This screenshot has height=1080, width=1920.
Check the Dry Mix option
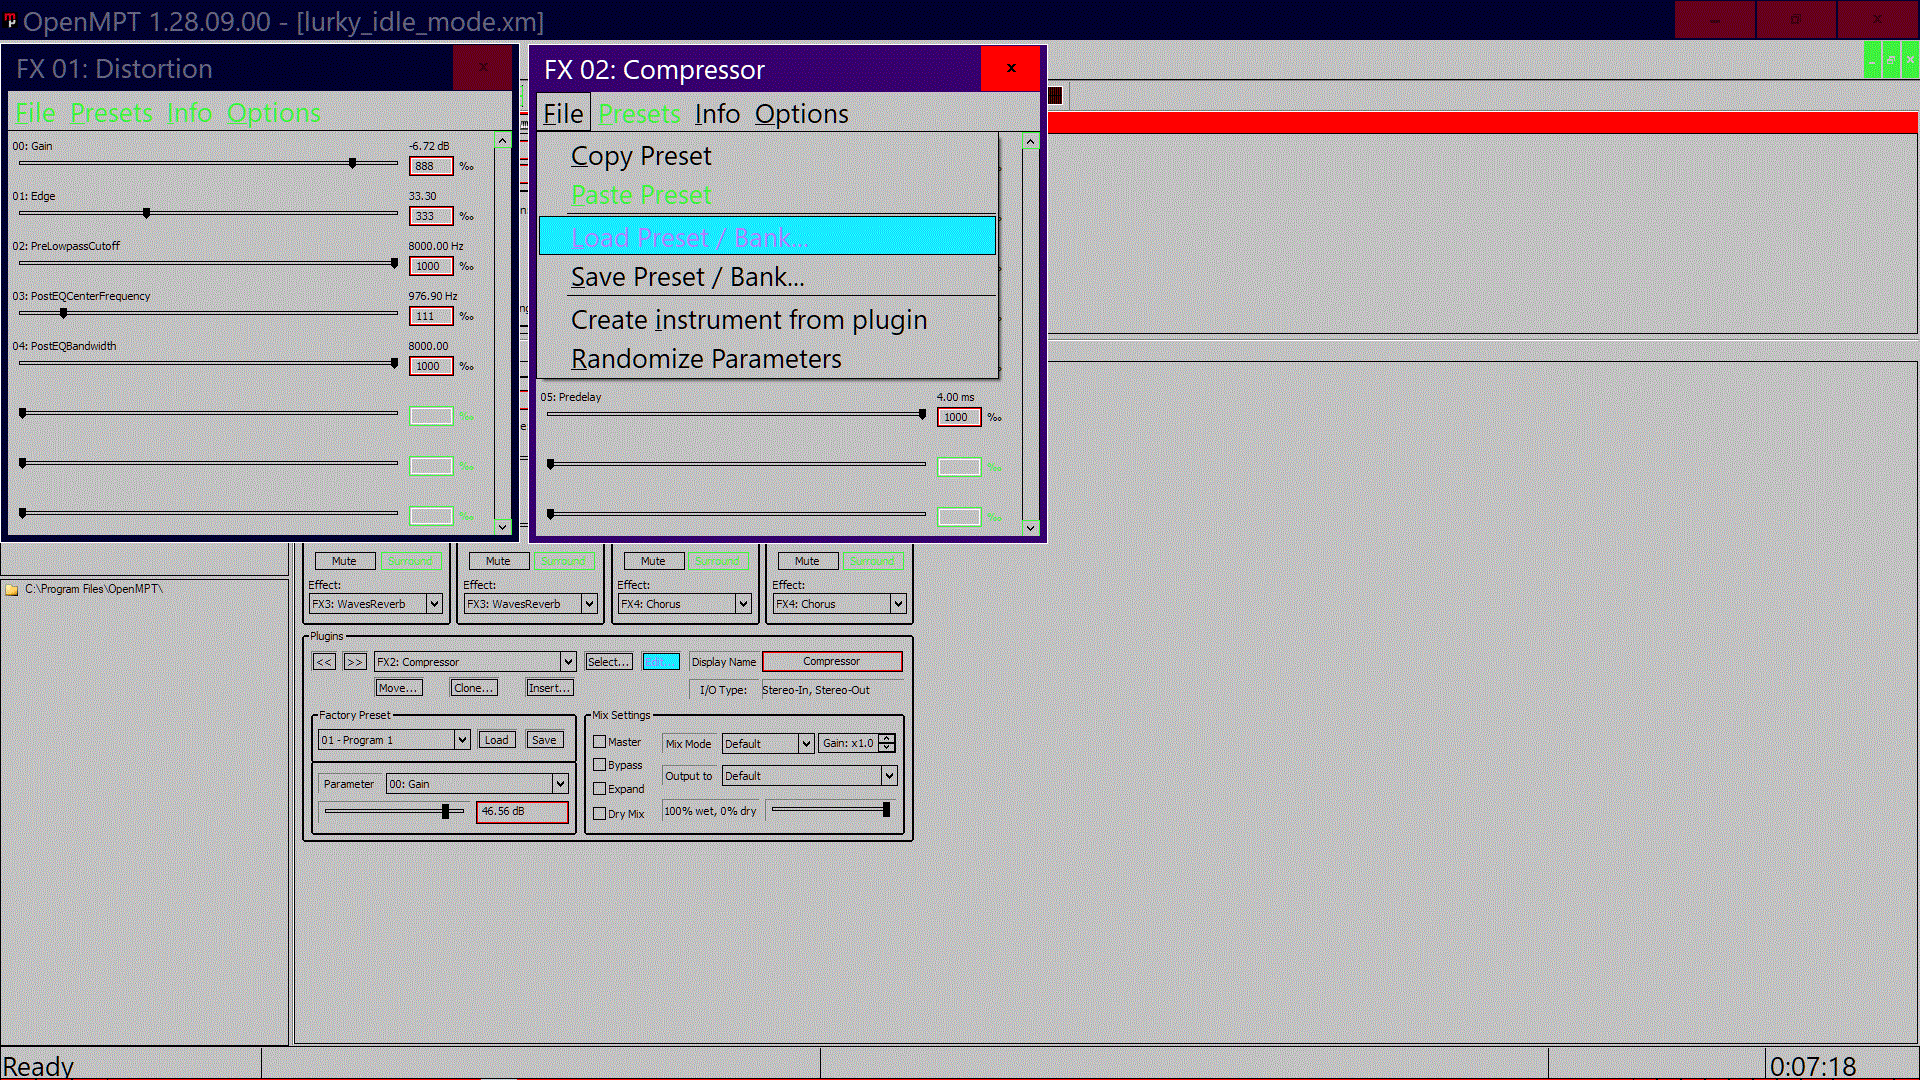tap(600, 814)
